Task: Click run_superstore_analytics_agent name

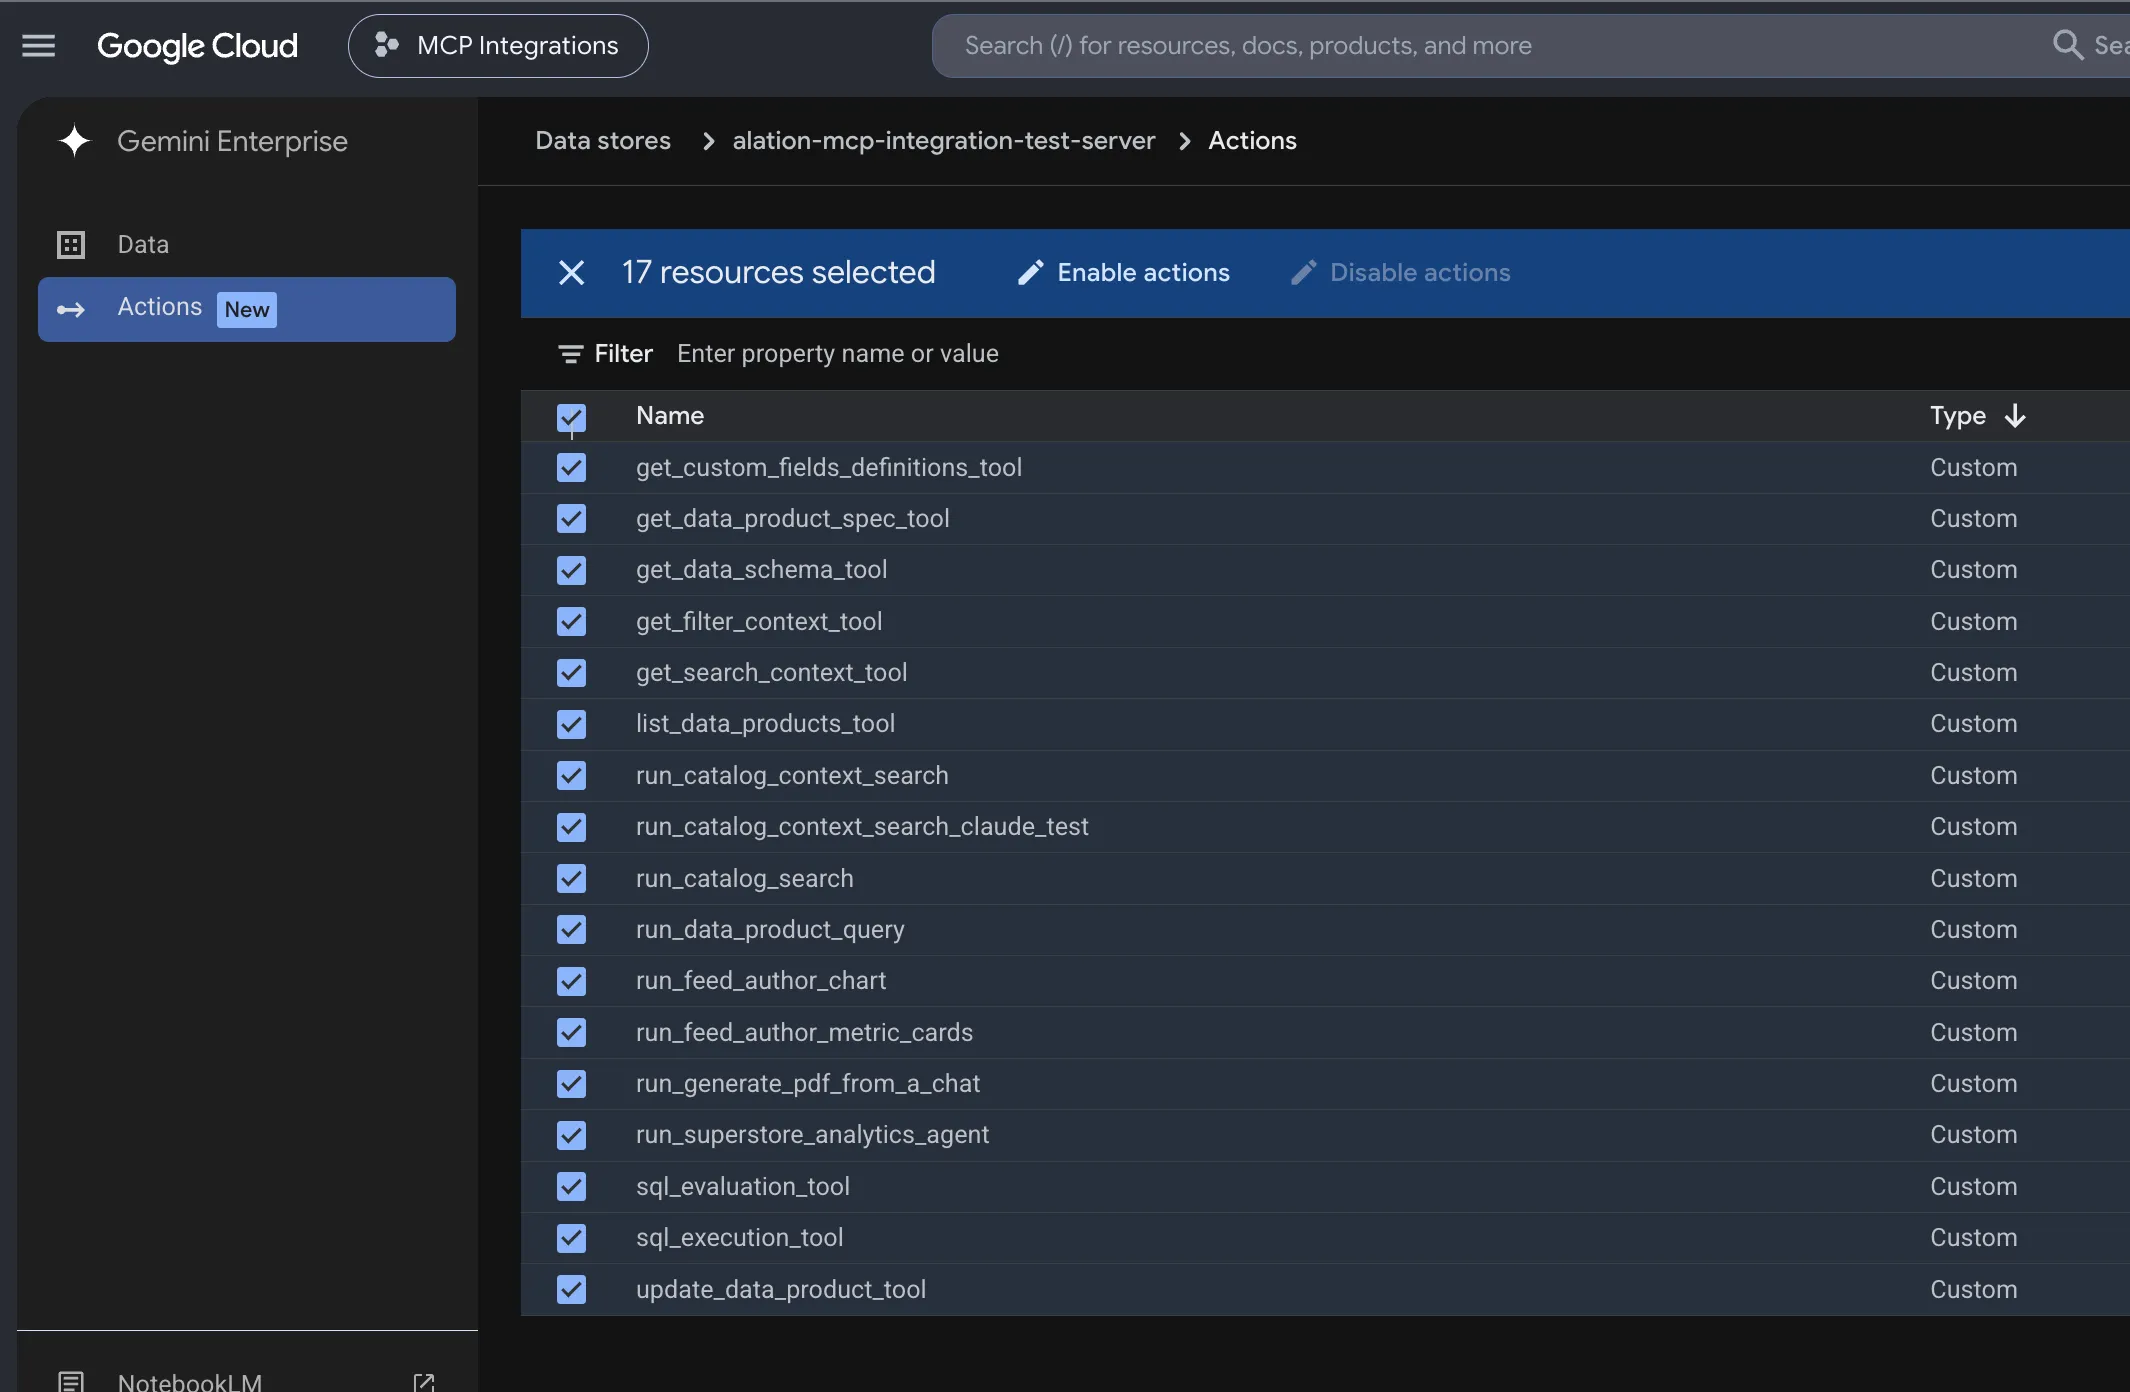Action: point(812,1135)
